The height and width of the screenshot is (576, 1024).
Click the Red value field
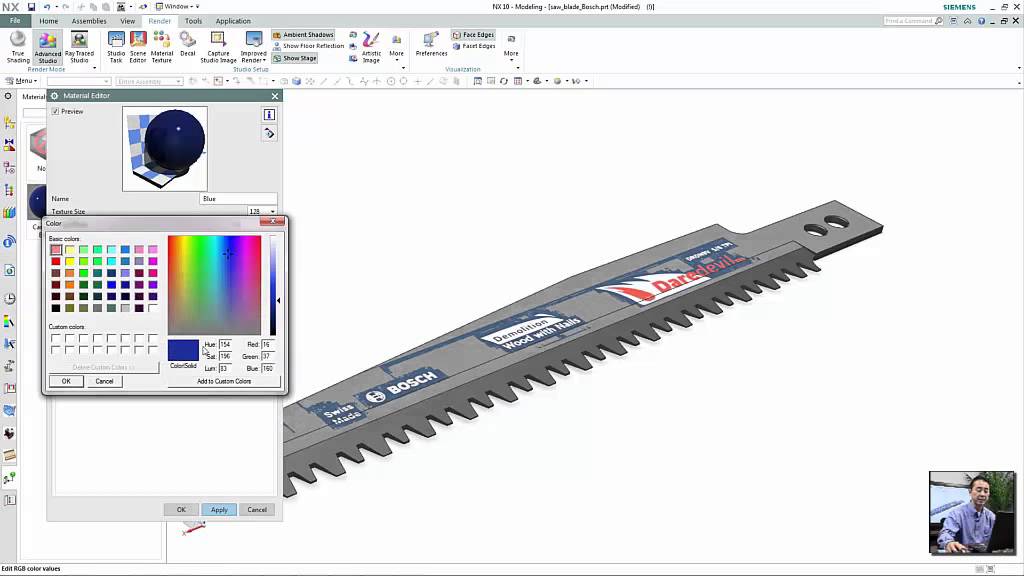(268, 344)
